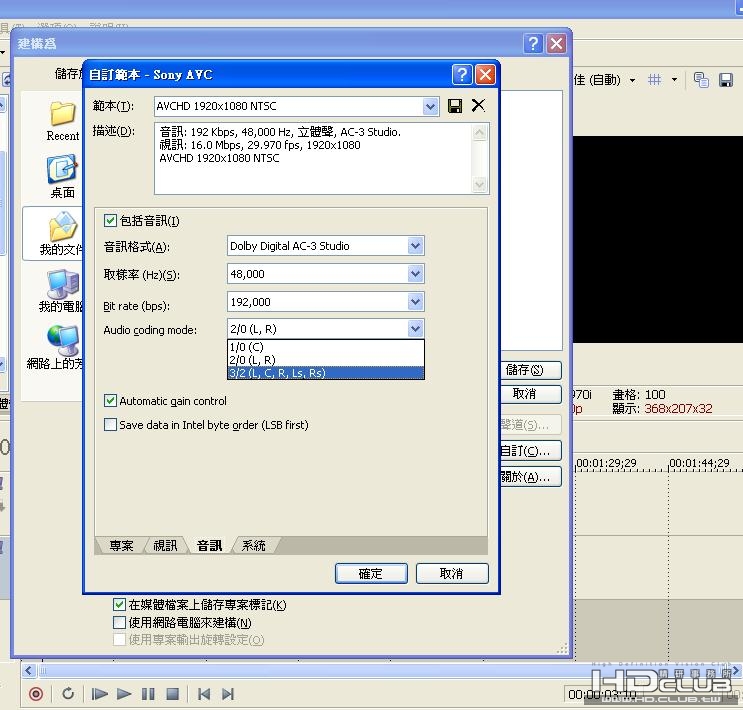The image size is (743, 710).
Task: Switch to 專案 project tab
Action: pyautogui.click(x=121, y=546)
